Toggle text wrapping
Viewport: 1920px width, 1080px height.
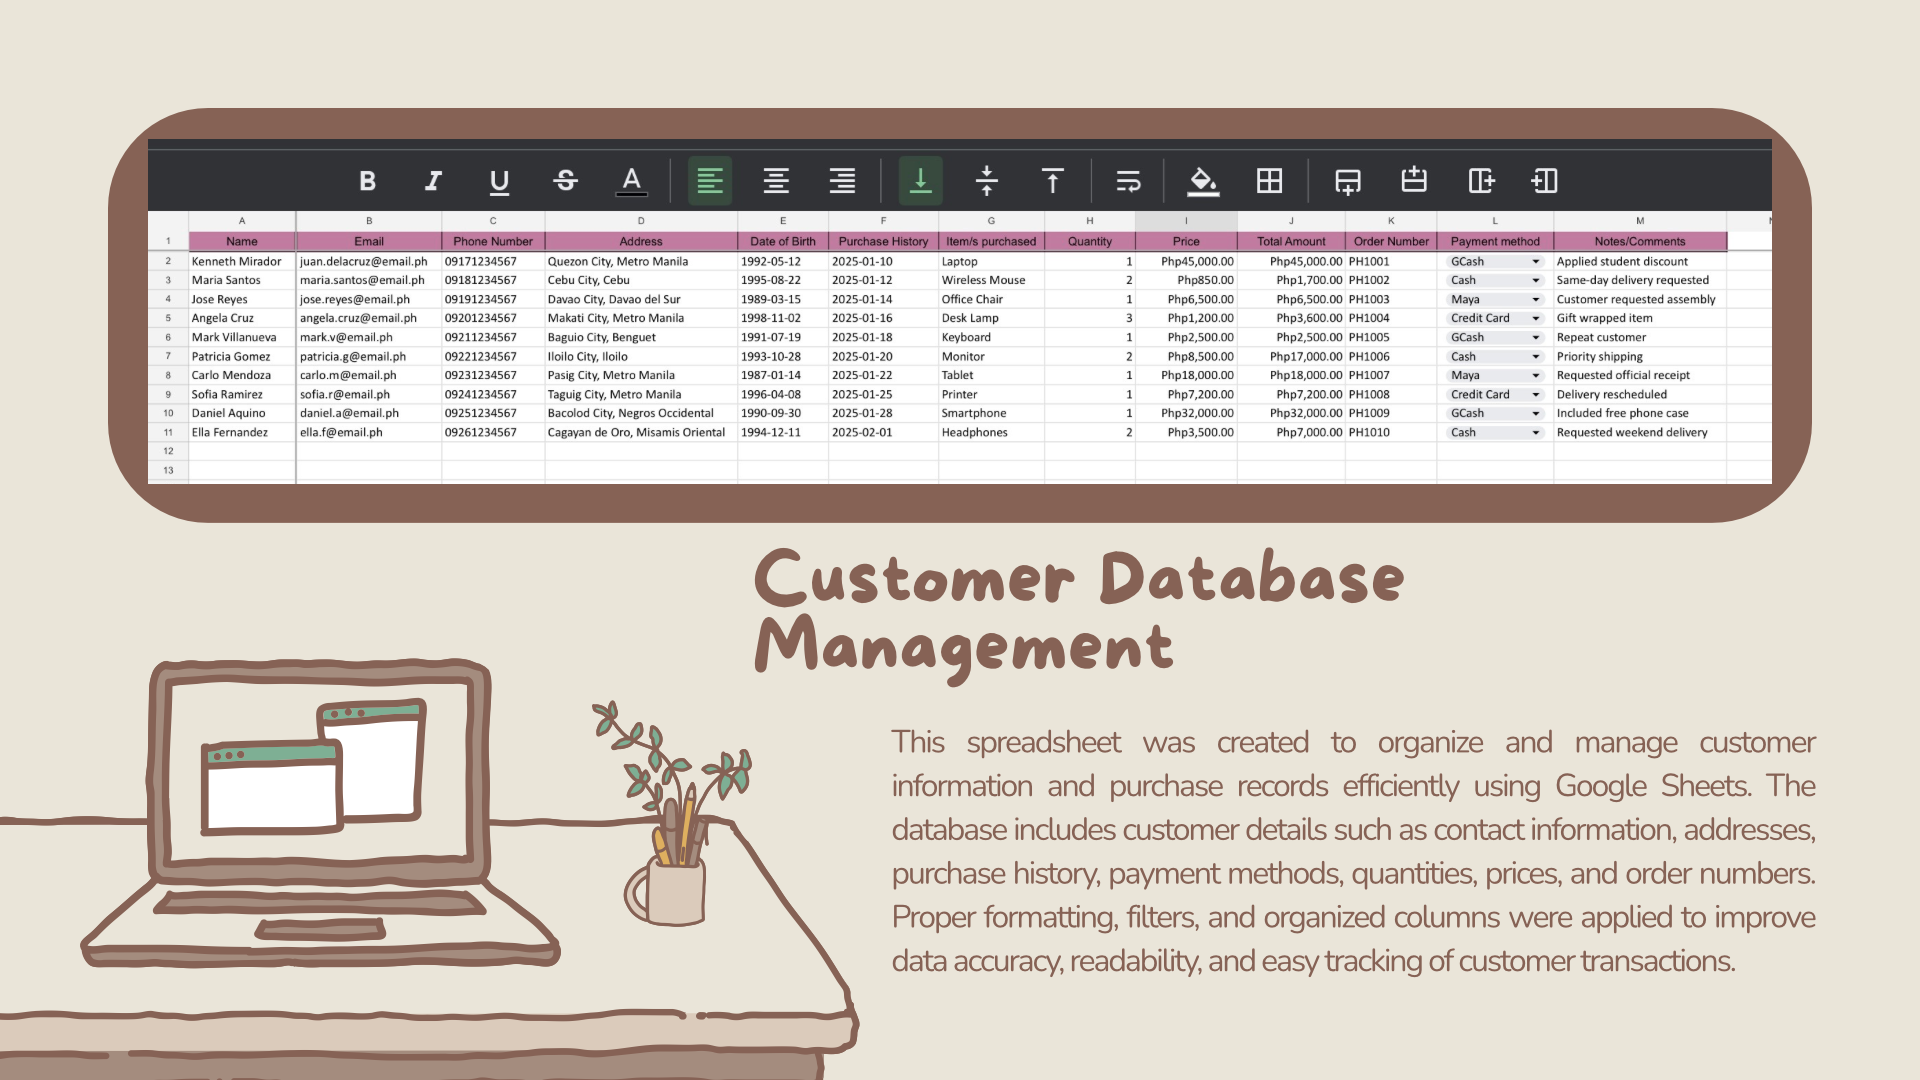point(1128,181)
